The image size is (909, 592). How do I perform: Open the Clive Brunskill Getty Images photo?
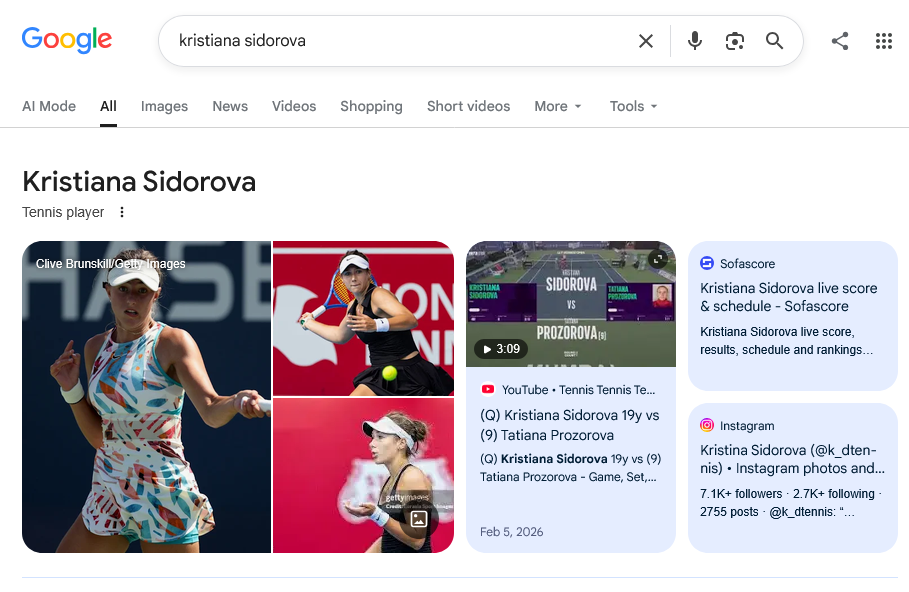pos(147,397)
